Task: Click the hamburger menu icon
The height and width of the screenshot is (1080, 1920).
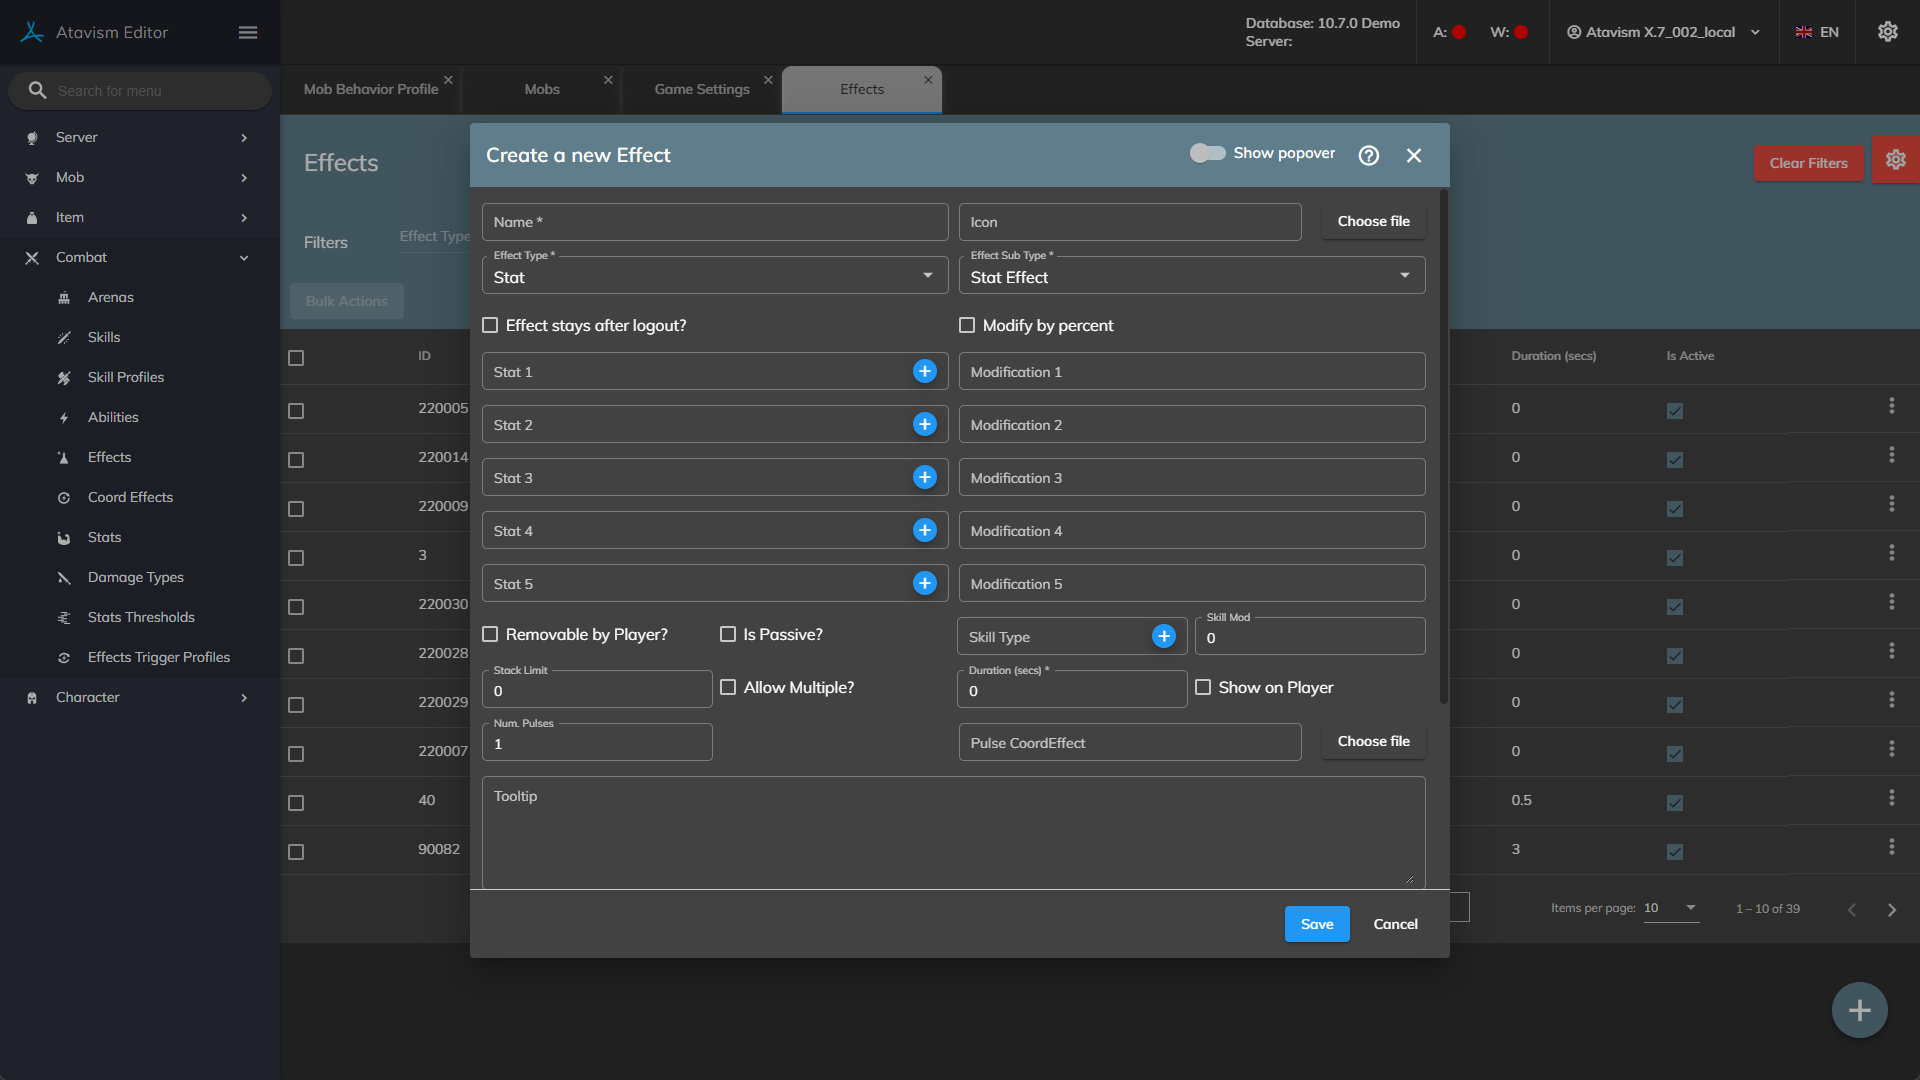Action: (x=248, y=32)
